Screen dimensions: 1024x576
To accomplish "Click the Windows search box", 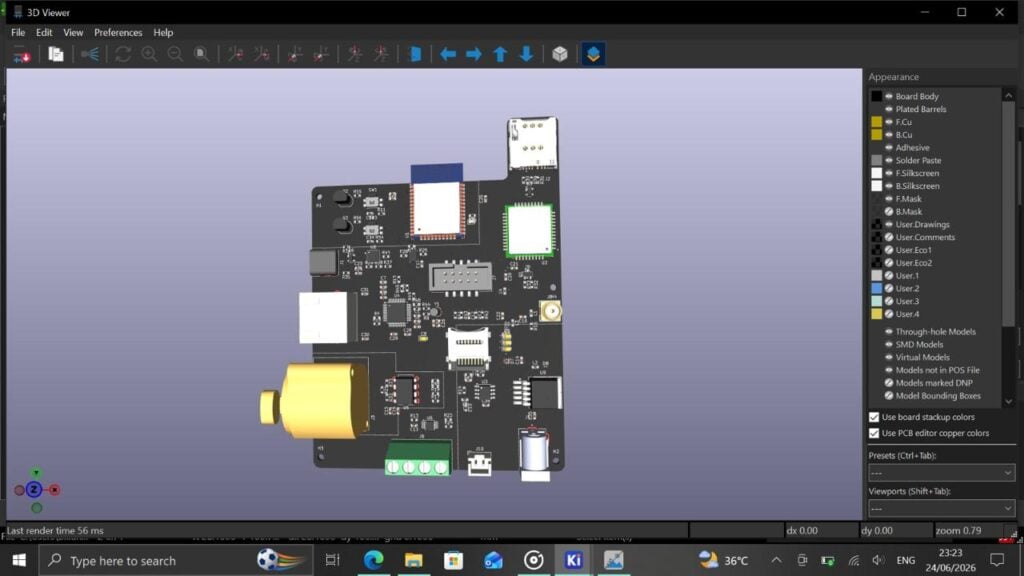I will [174, 560].
